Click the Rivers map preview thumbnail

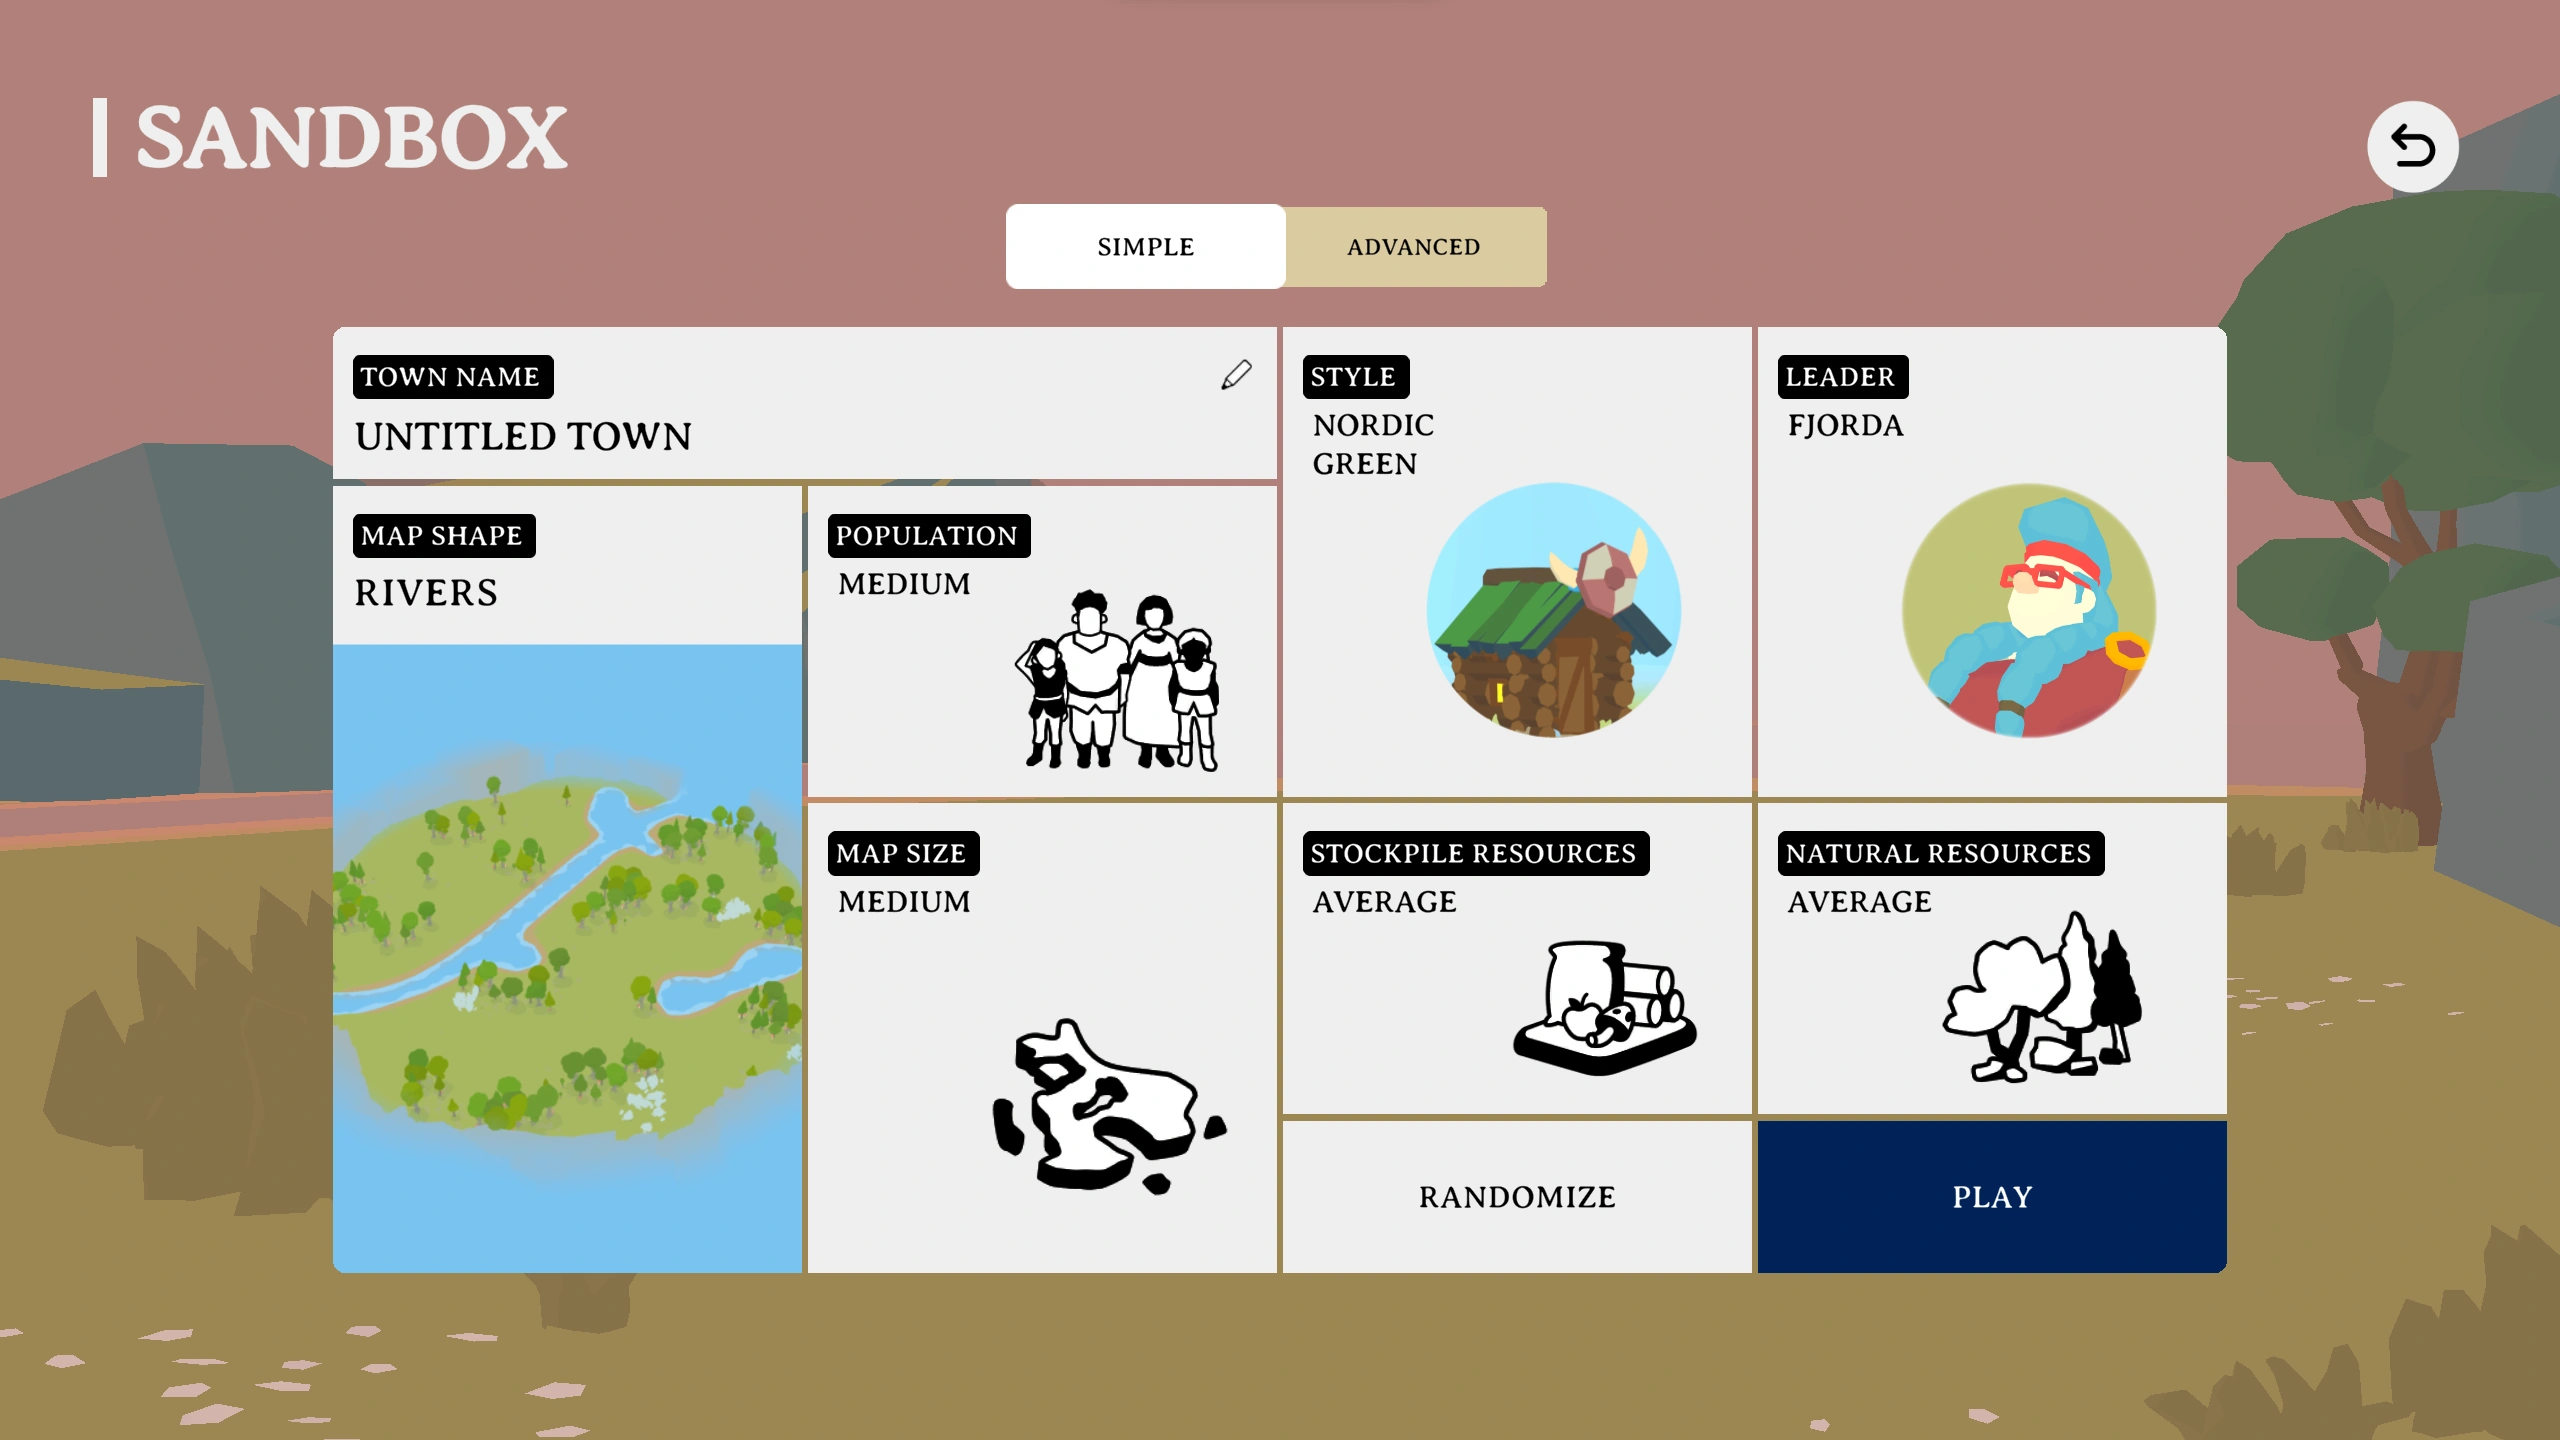[567, 957]
